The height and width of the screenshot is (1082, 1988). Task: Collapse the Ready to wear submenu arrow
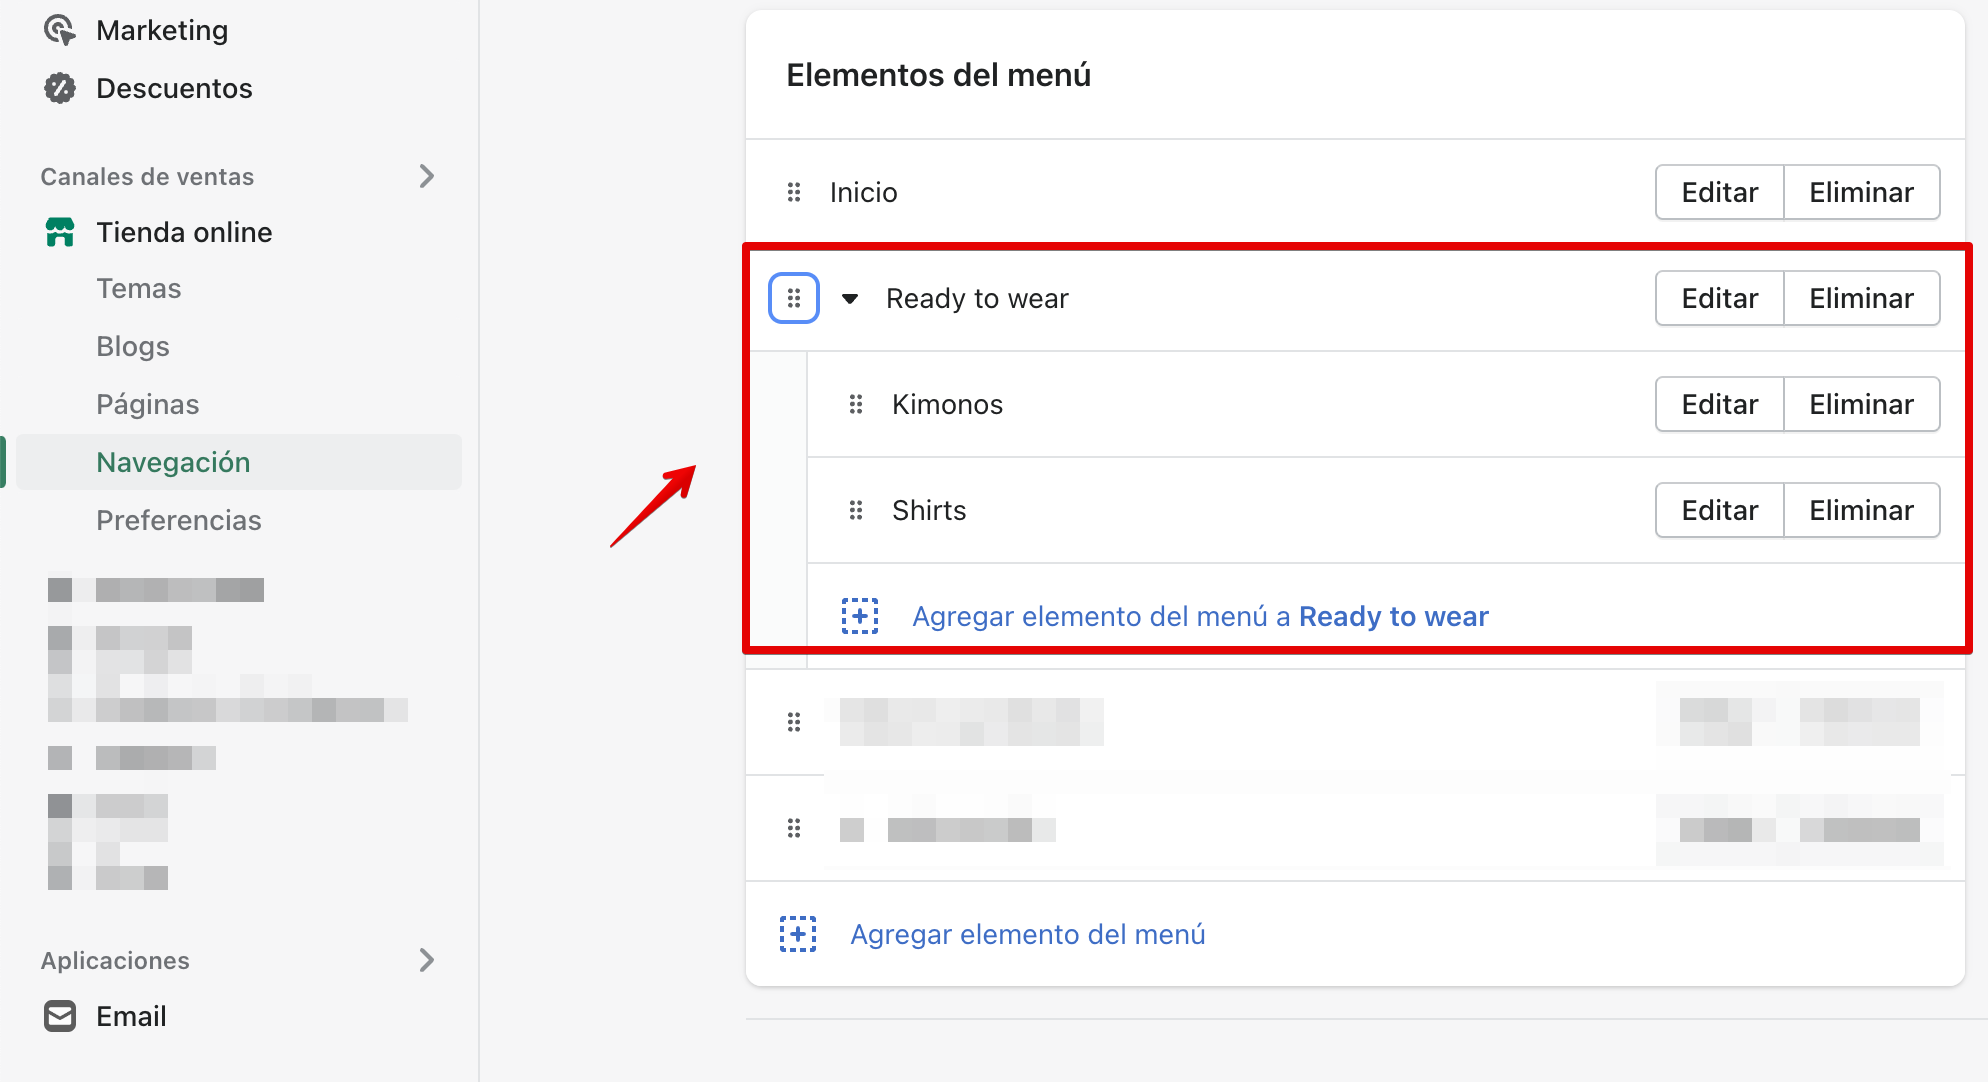coord(850,298)
